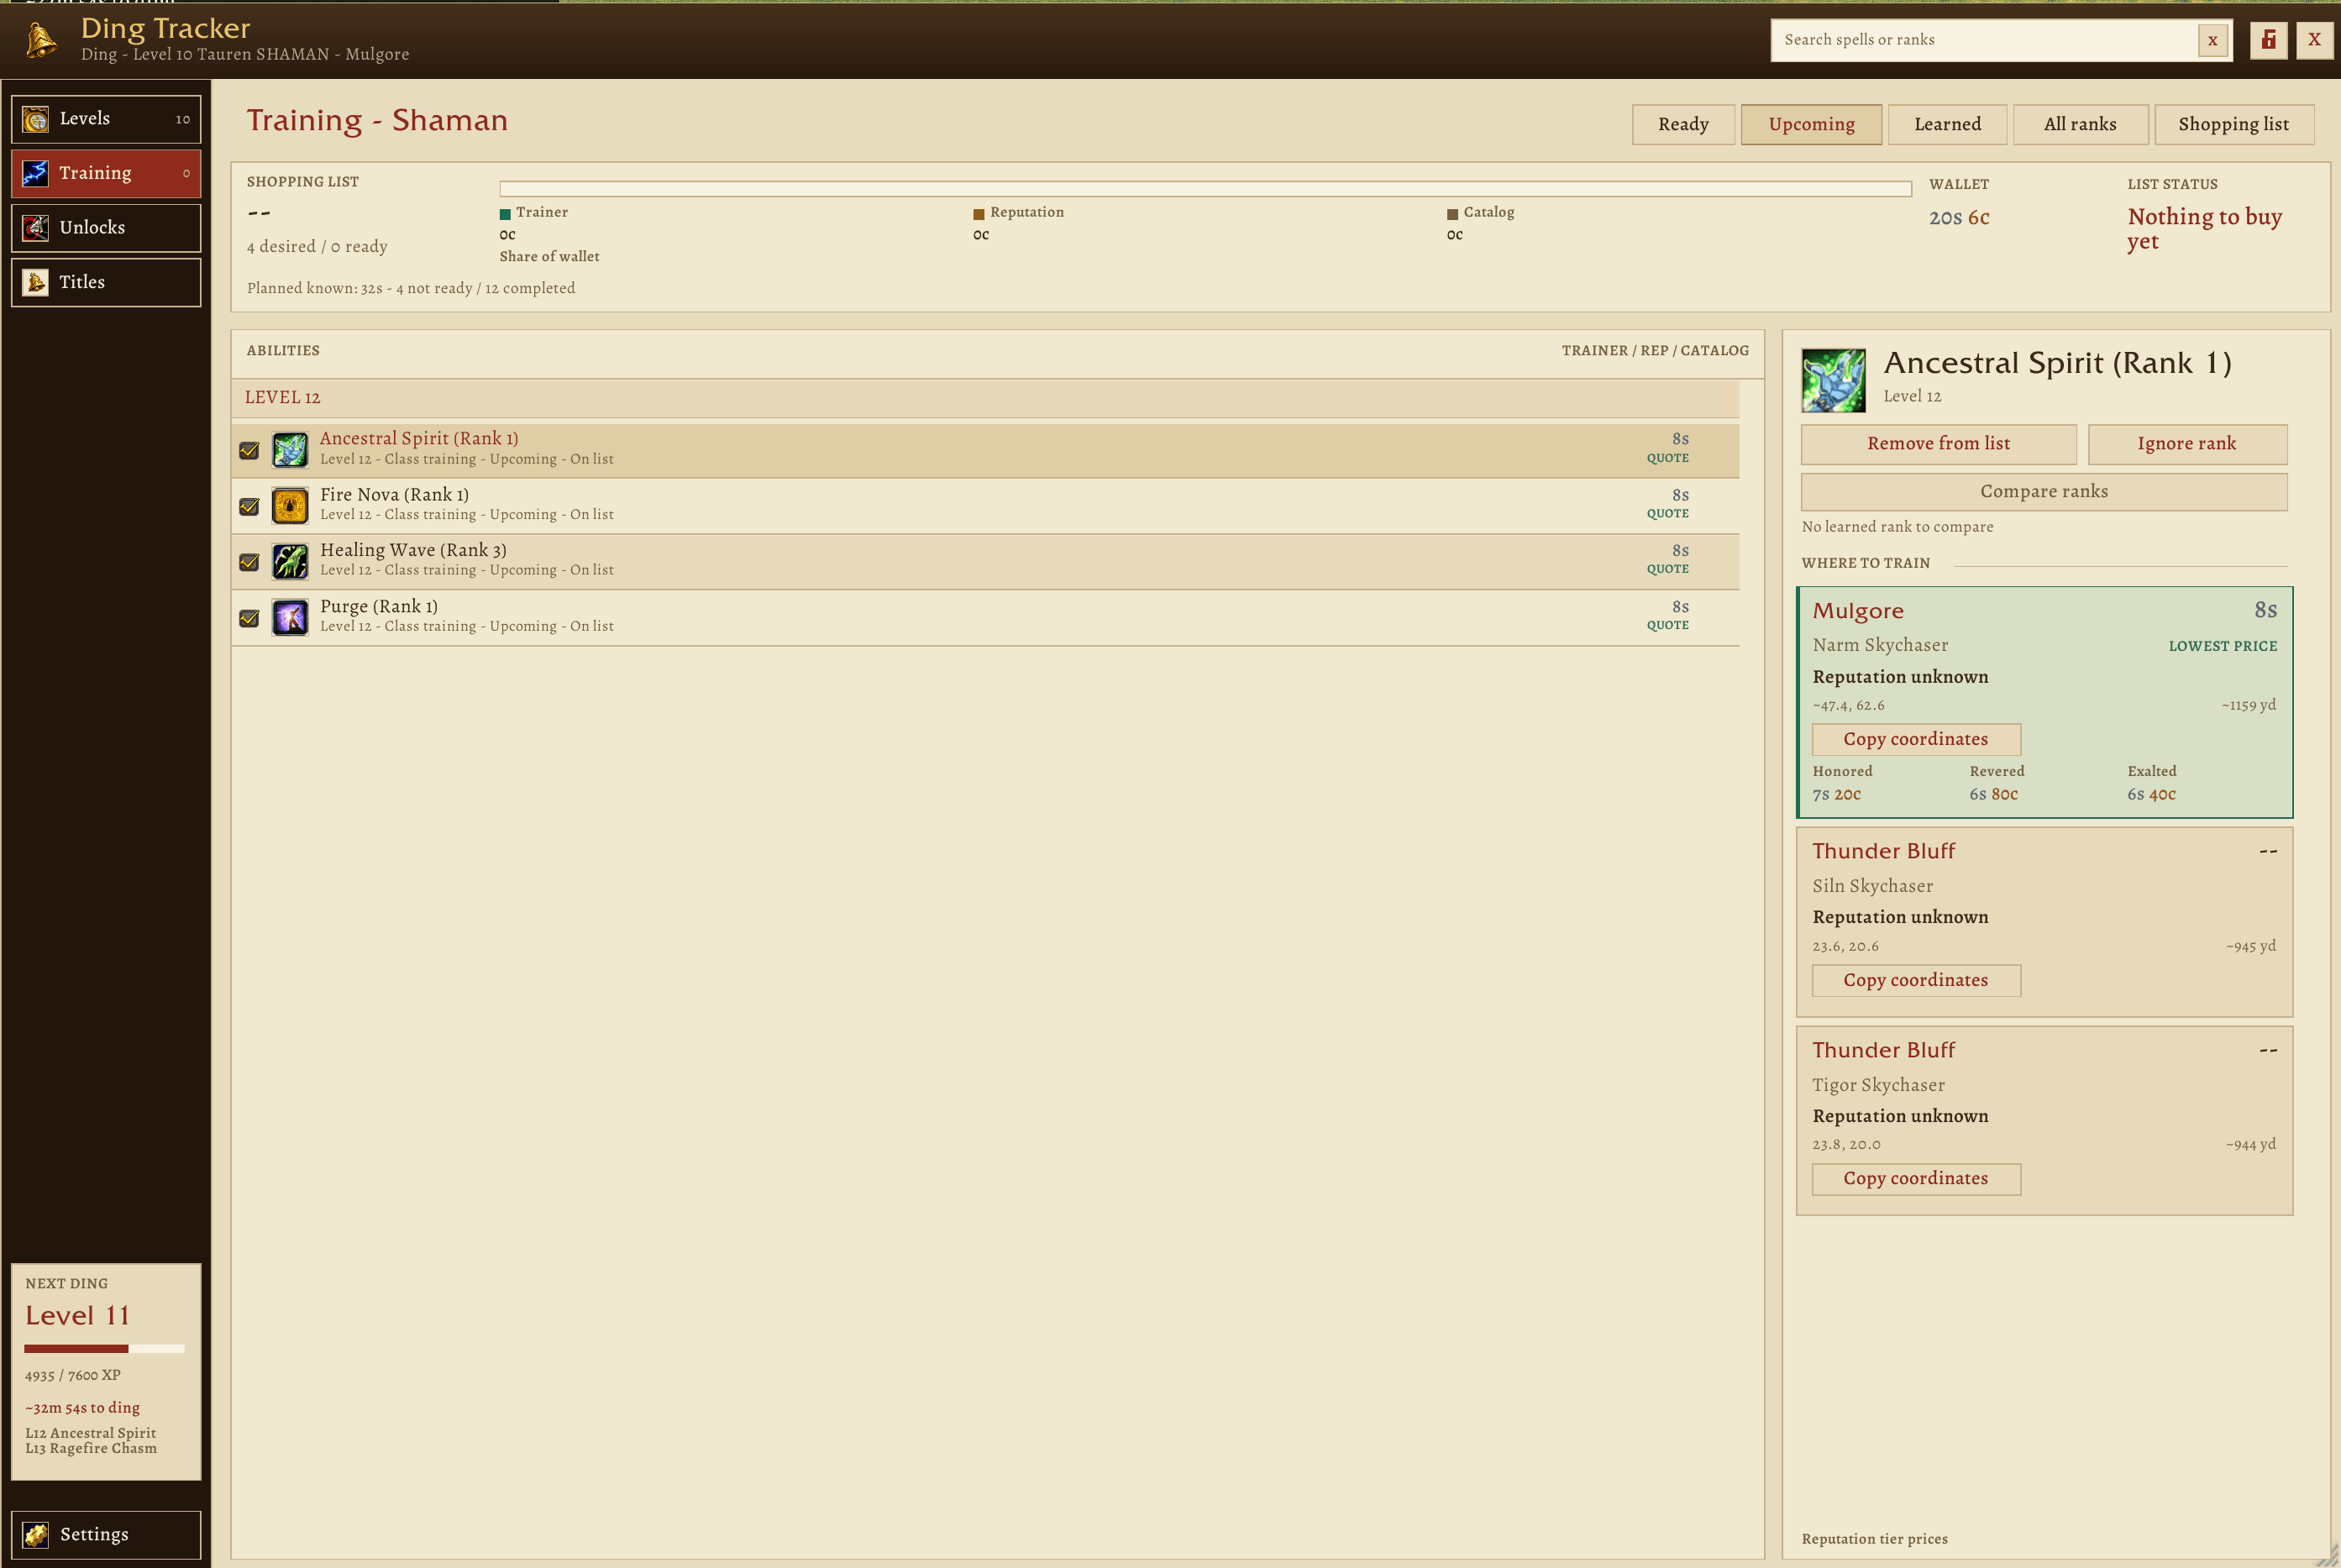Uncheck Fire Nova (Rank 1) checkbox

tap(249, 507)
